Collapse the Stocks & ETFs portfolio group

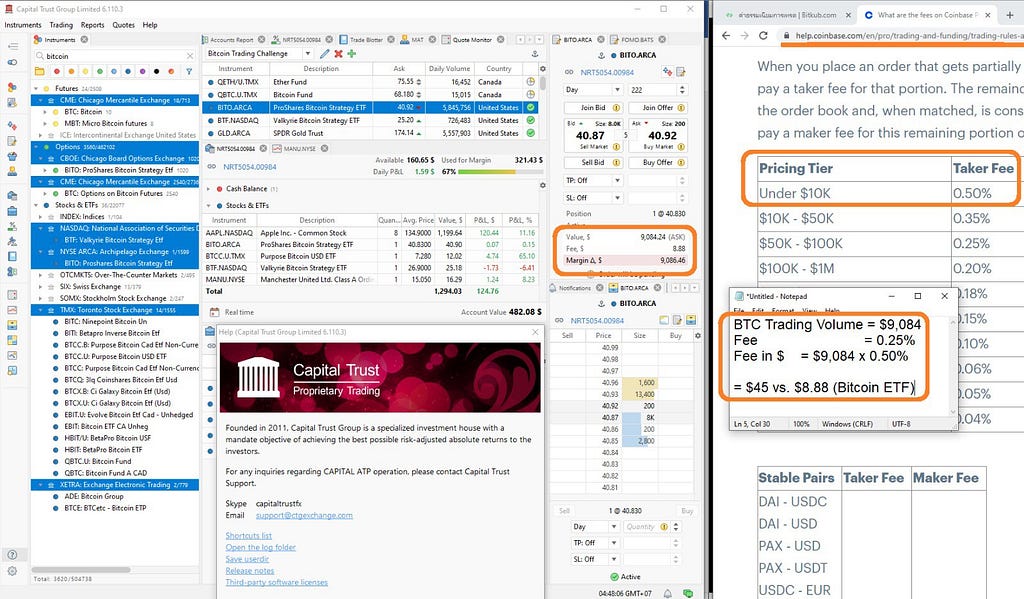209,205
